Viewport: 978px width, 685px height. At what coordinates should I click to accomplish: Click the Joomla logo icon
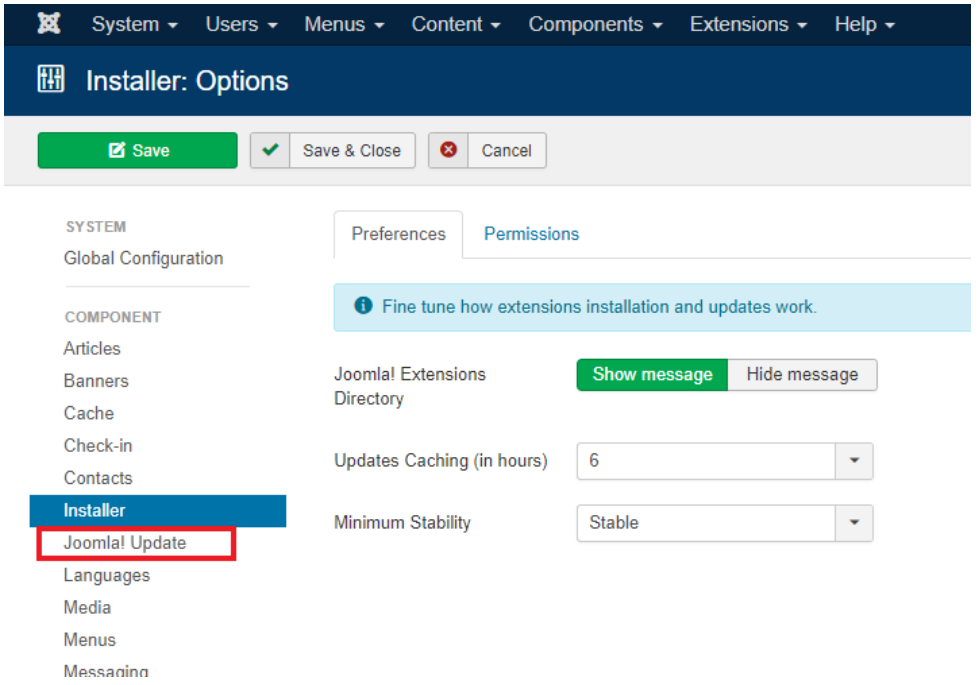pos(49,24)
